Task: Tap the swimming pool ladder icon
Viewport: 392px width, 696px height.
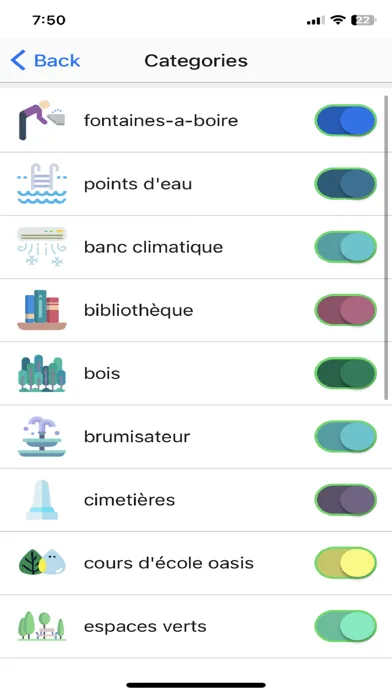Action: (x=42, y=183)
